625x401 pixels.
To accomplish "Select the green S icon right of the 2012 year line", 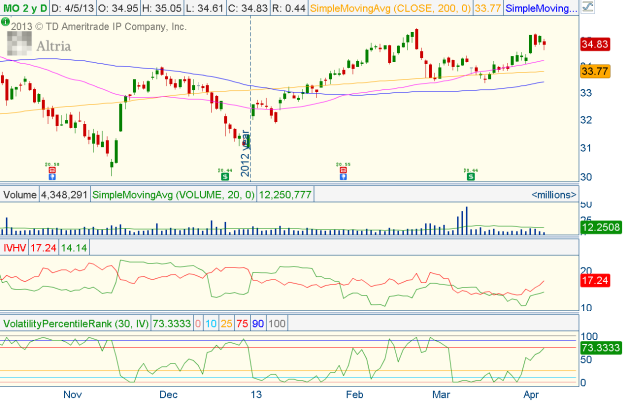I will click(x=471, y=177).
